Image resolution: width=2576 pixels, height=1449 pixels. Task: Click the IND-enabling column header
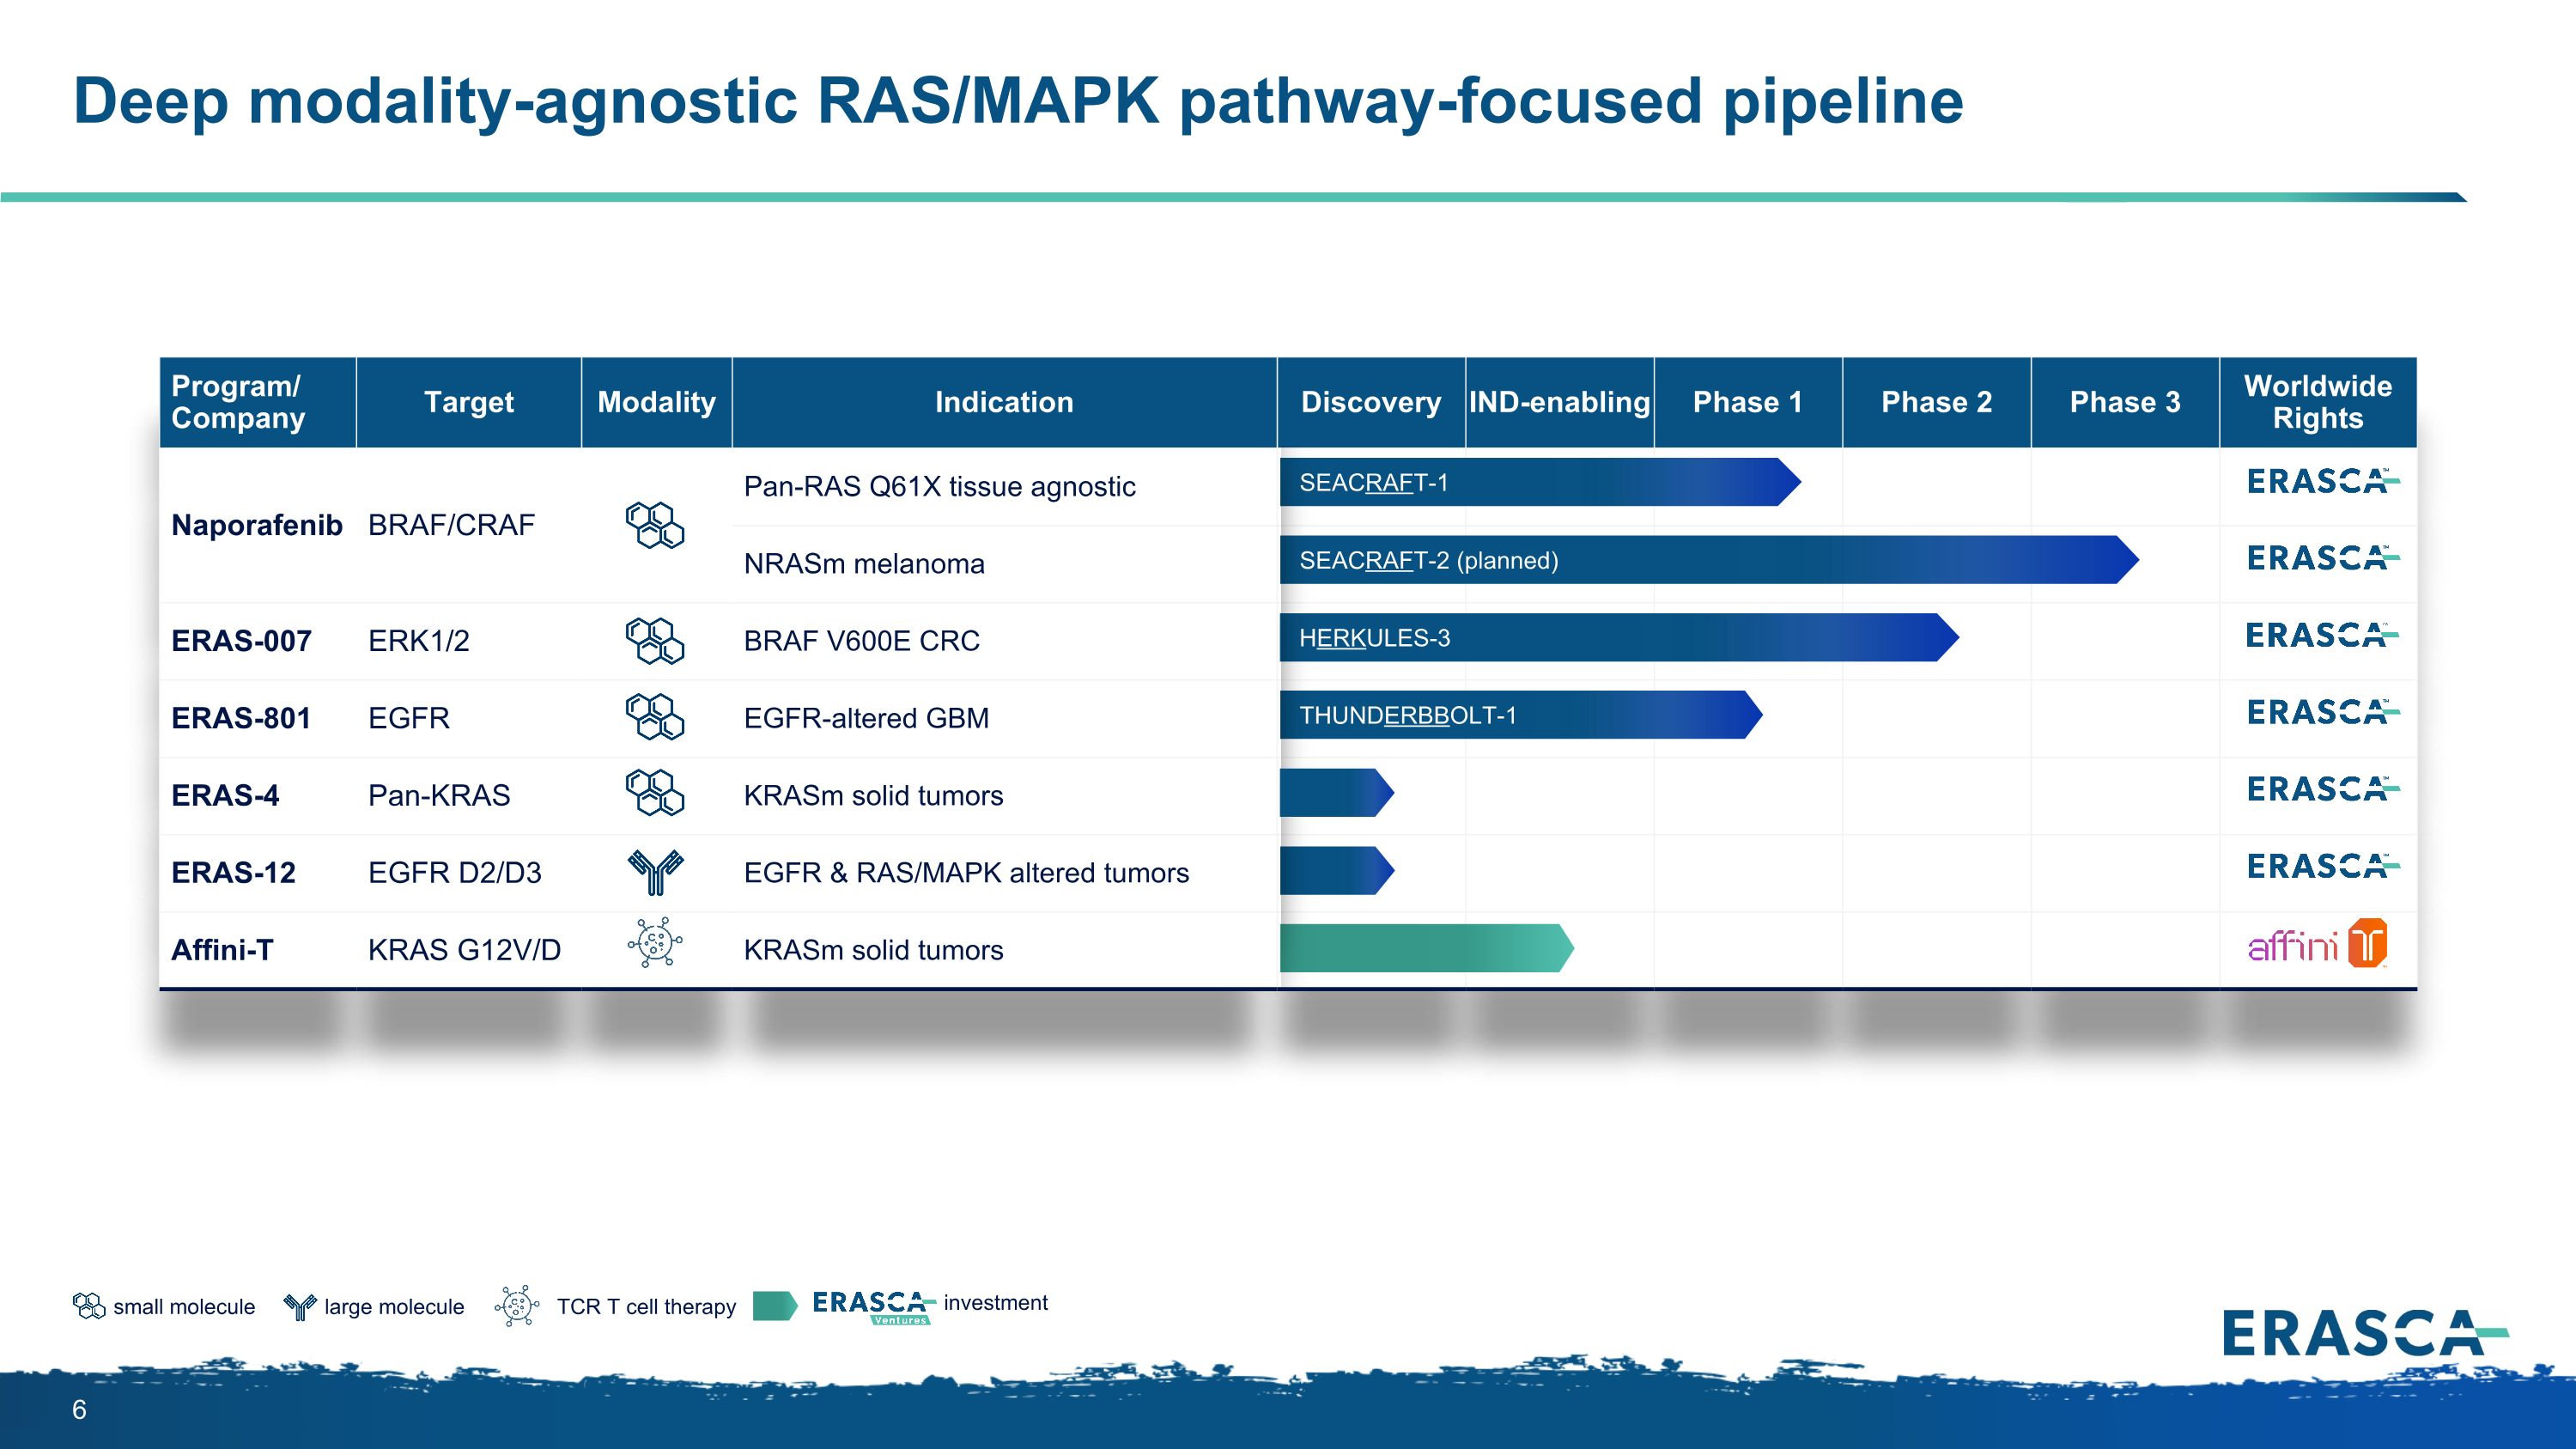tap(1559, 402)
